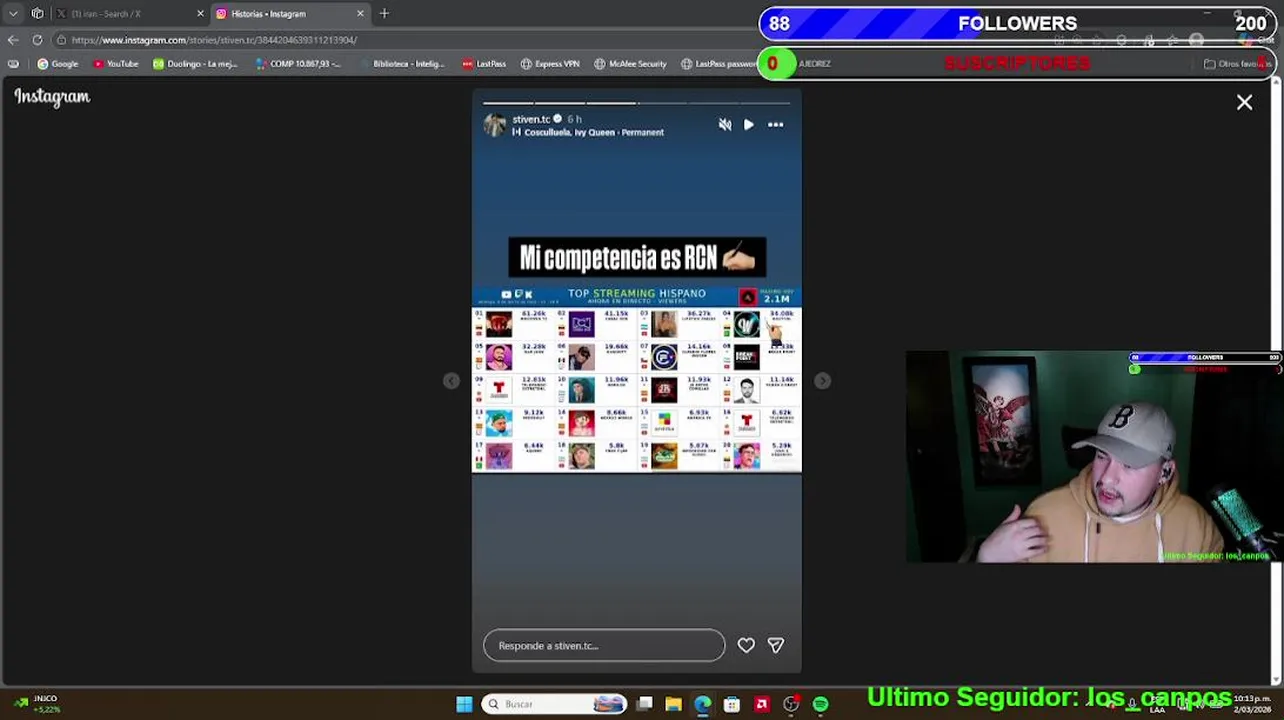Open Task View on the taskbar
Viewport: 1284px width, 720px height.
645,704
